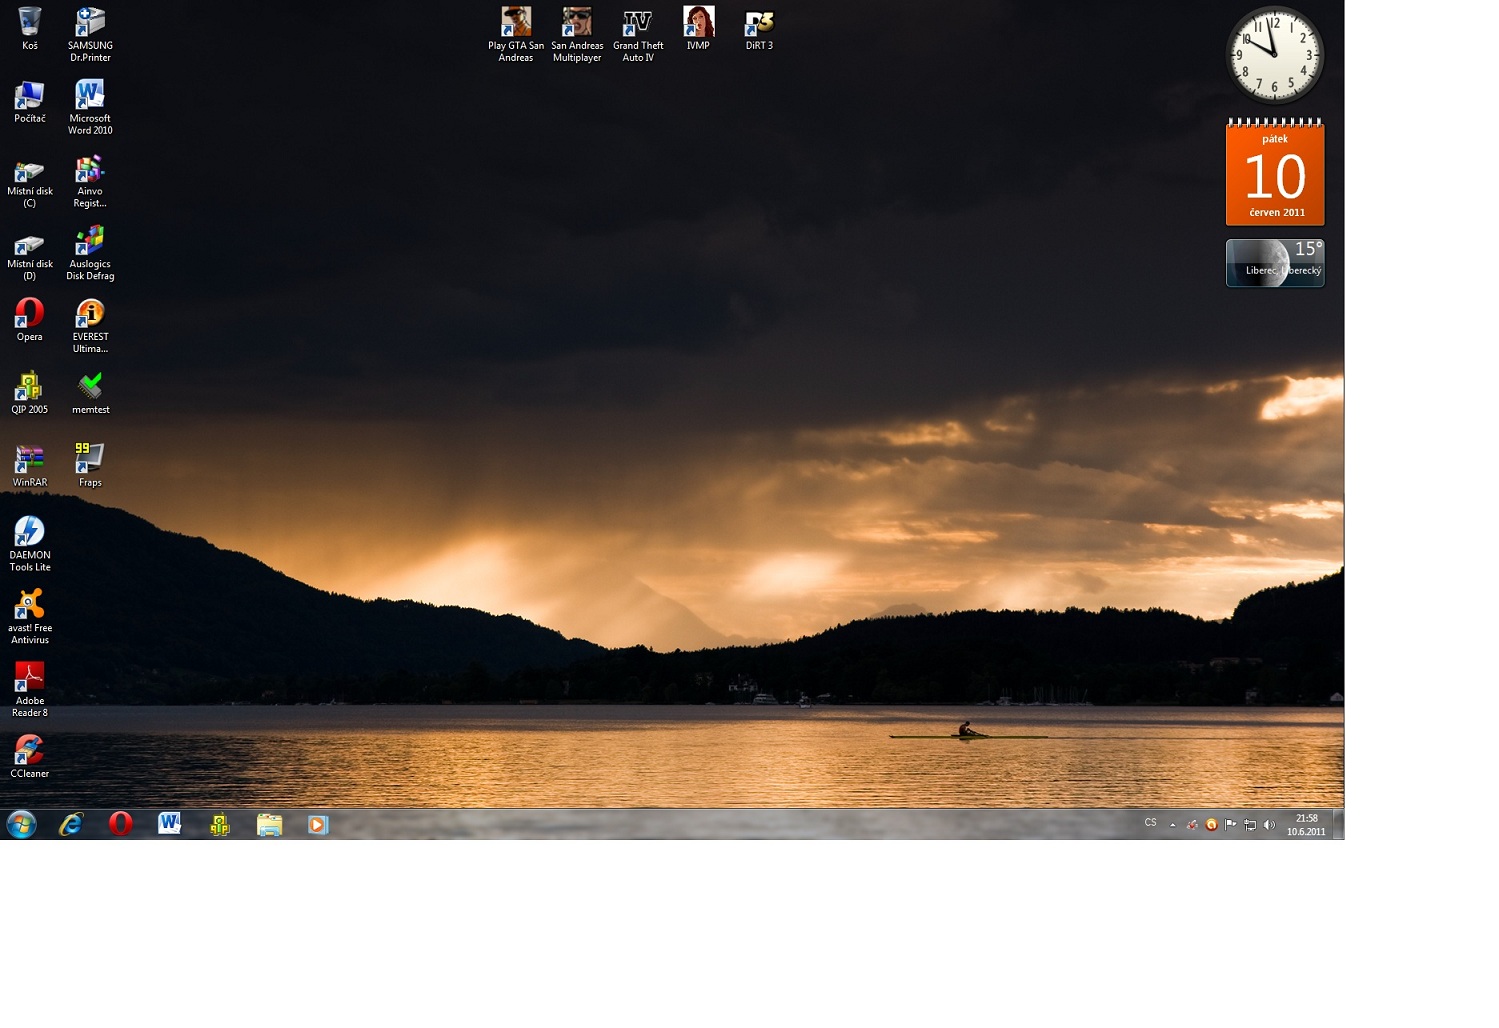The image size is (1499, 1028).
Task: Open the Windows Start menu orb
Action: pyautogui.click(x=21, y=824)
